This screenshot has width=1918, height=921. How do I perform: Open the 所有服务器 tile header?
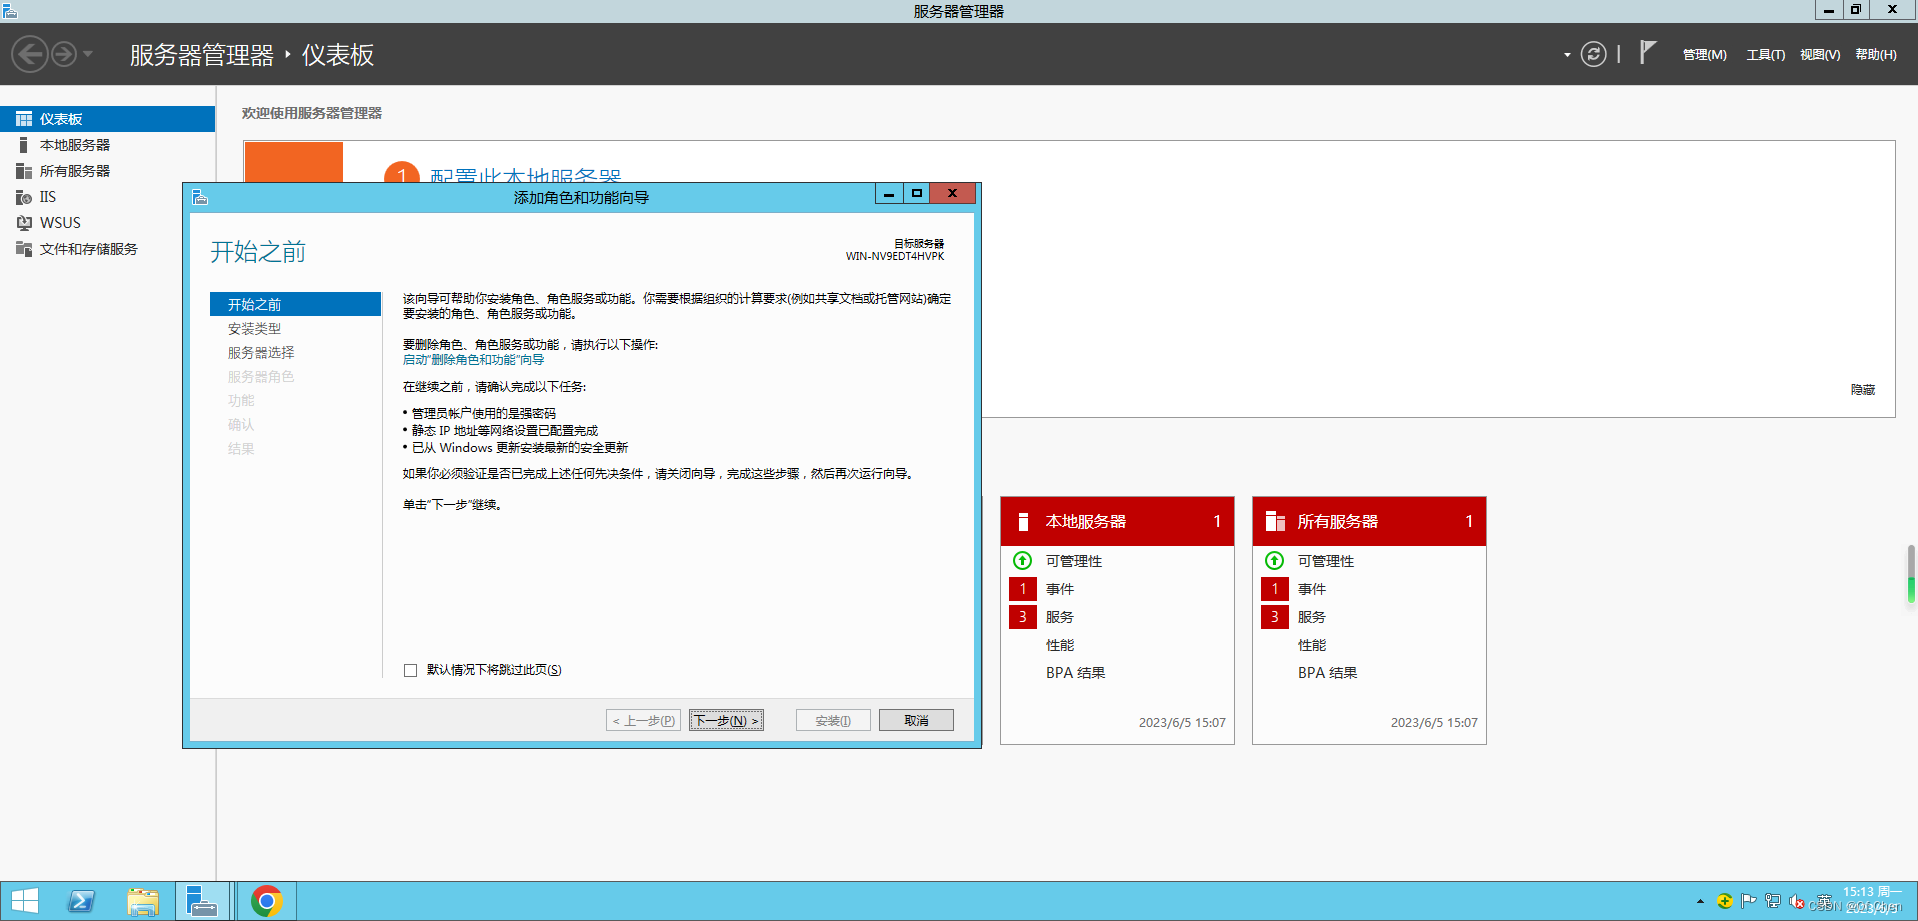(x=1369, y=521)
